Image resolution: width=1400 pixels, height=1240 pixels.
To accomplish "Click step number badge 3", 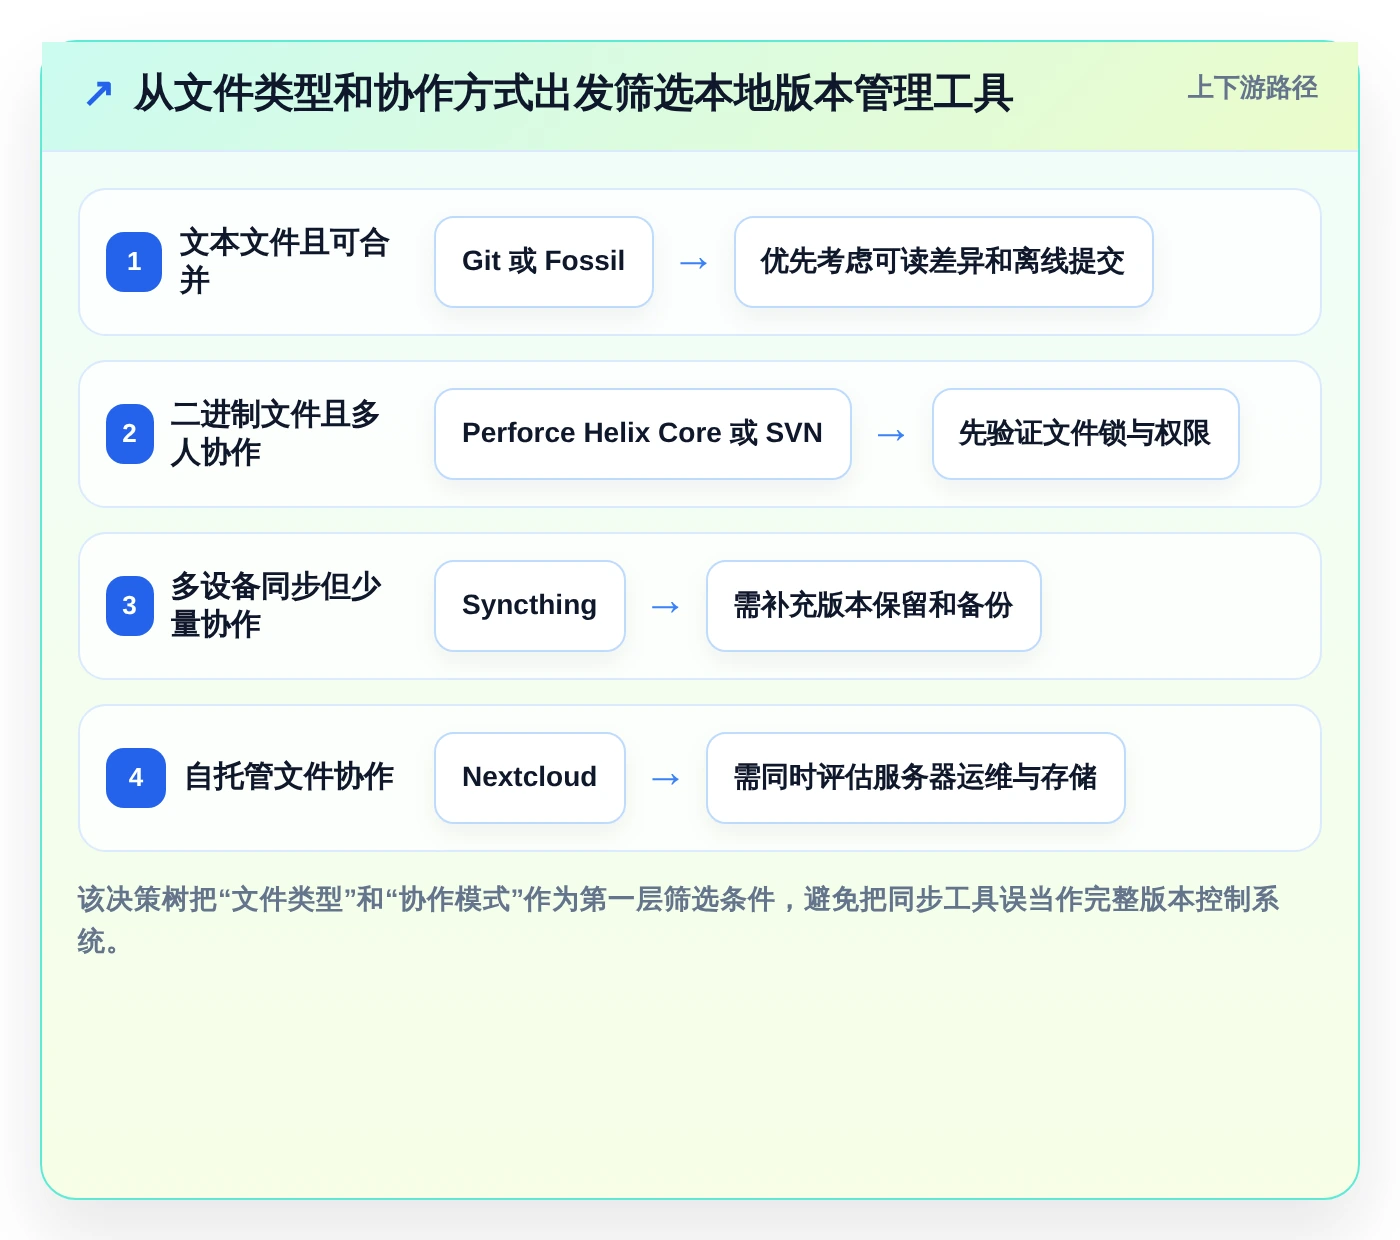I will pos(130,606).
